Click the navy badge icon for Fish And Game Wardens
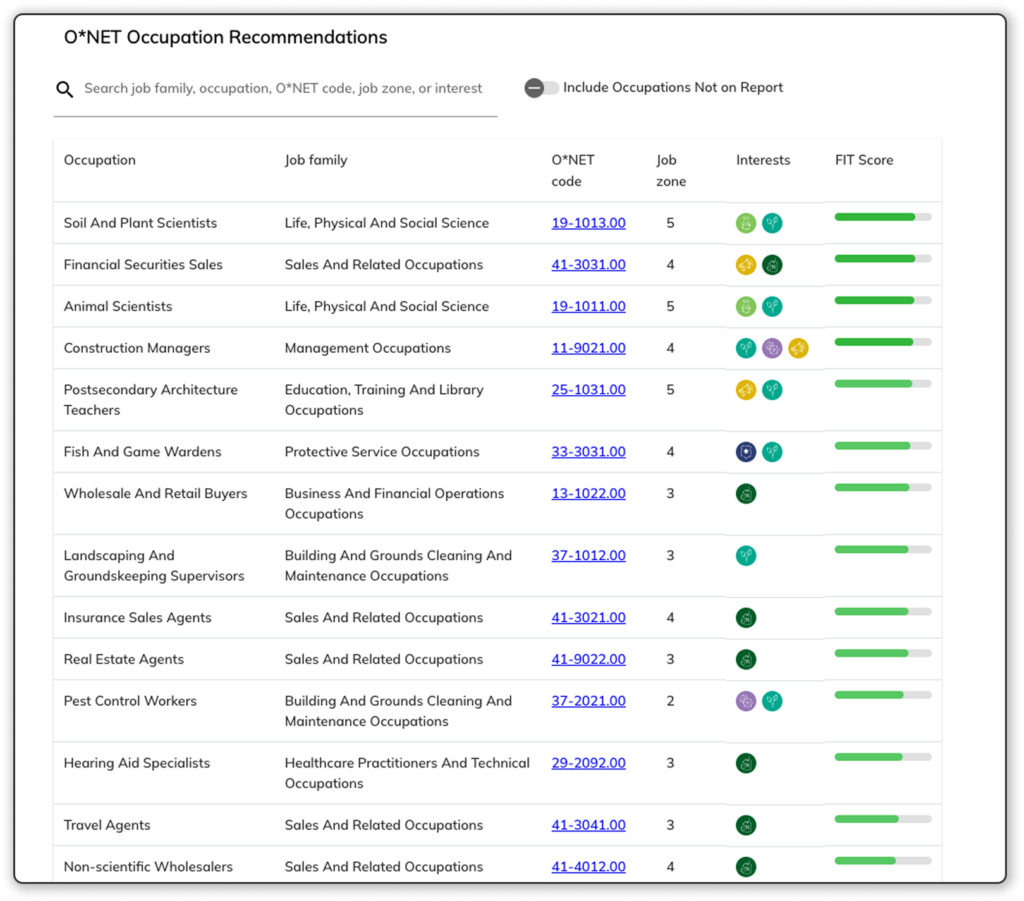 746,452
